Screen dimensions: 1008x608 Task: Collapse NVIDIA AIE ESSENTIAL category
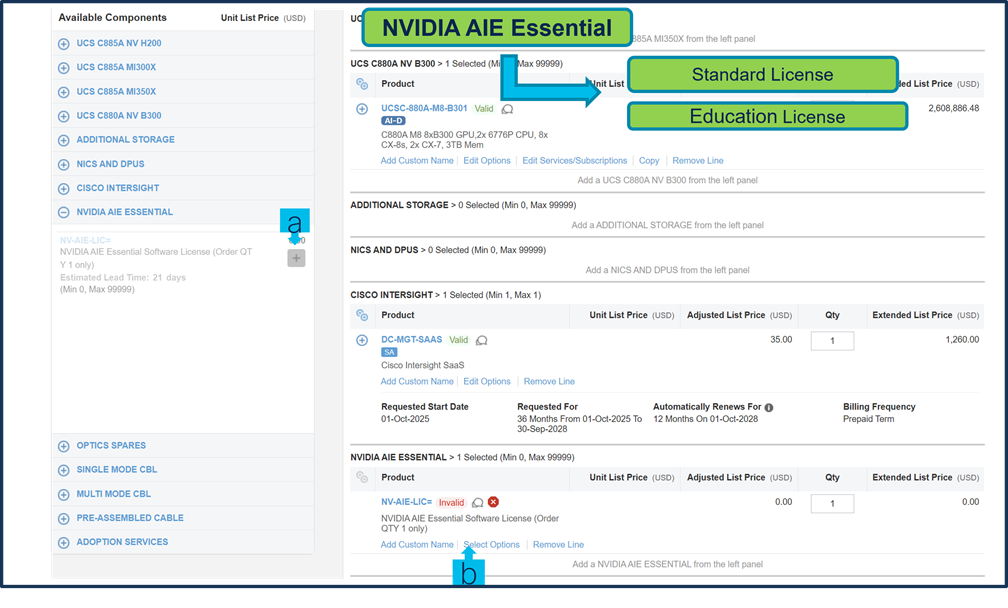click(x=64, y=212)
